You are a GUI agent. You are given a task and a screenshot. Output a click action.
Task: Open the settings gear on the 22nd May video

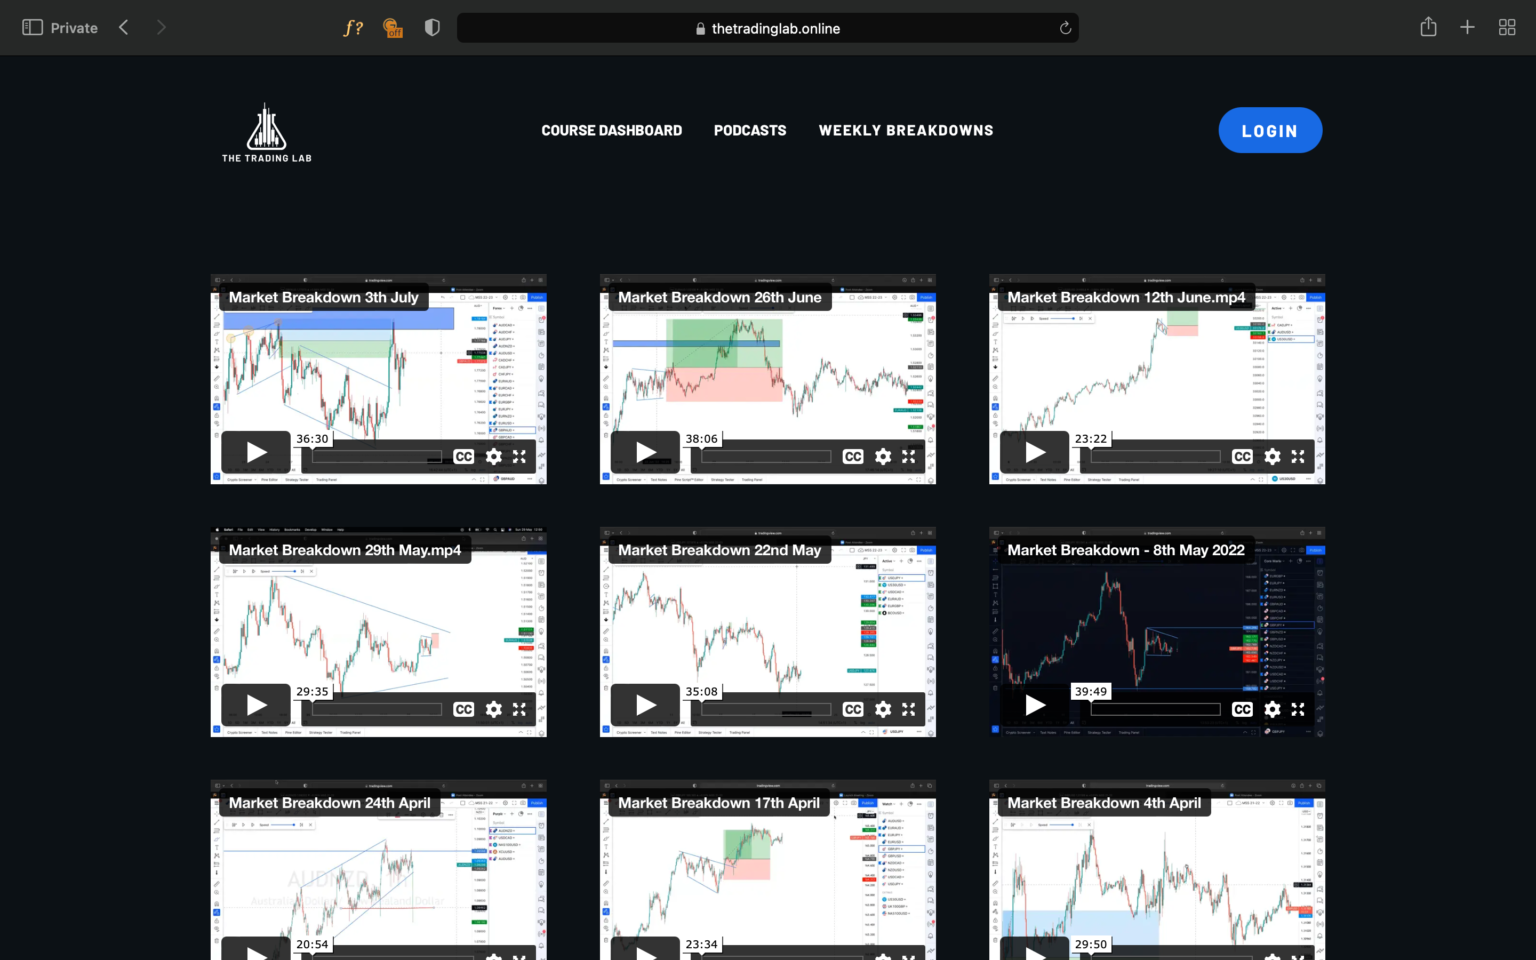[883, 709]
